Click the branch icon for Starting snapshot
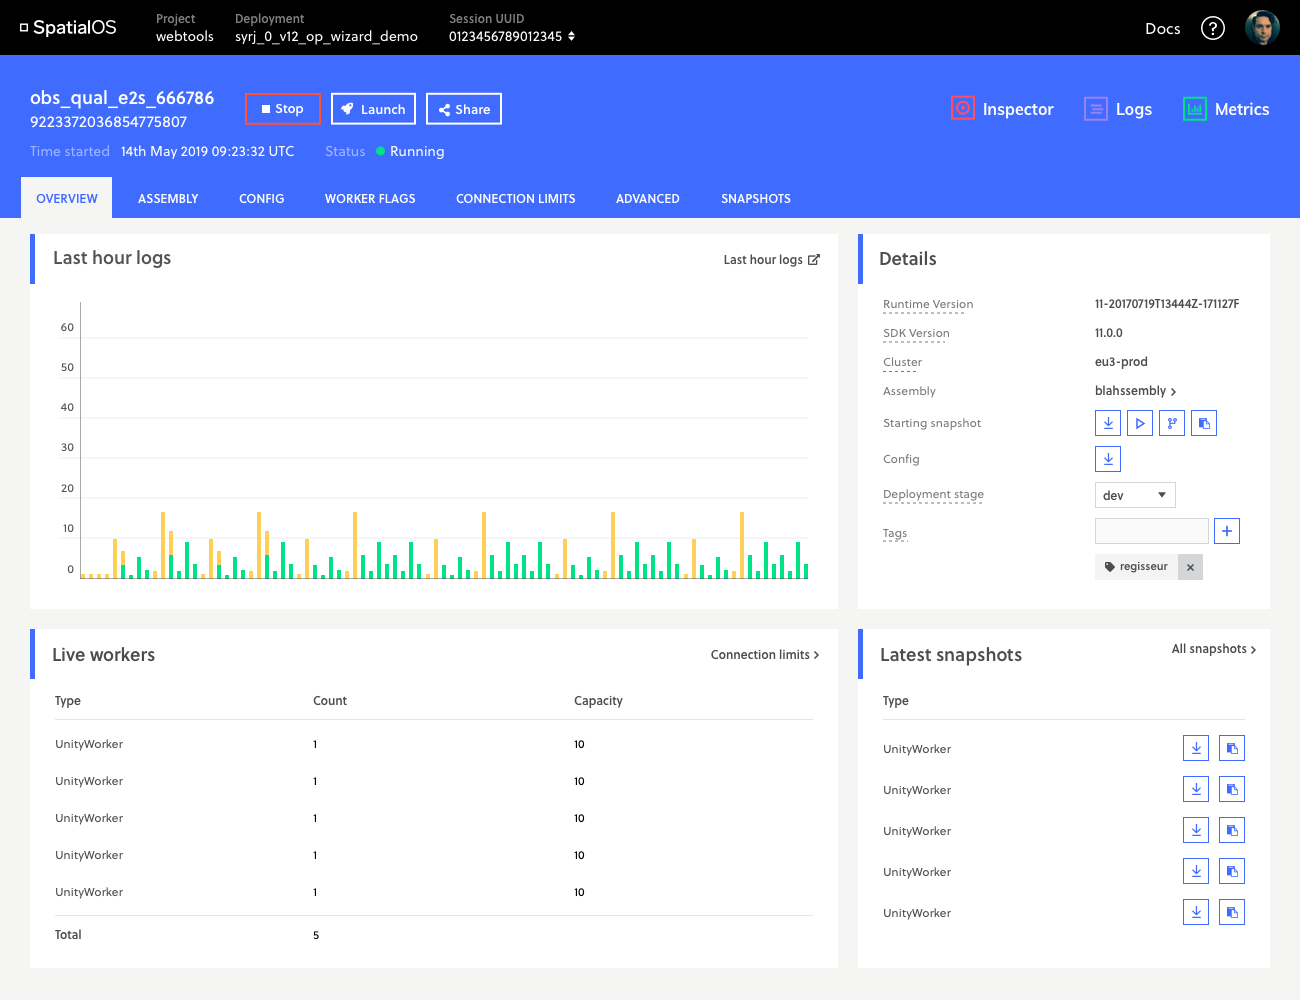 (1172, 423)
